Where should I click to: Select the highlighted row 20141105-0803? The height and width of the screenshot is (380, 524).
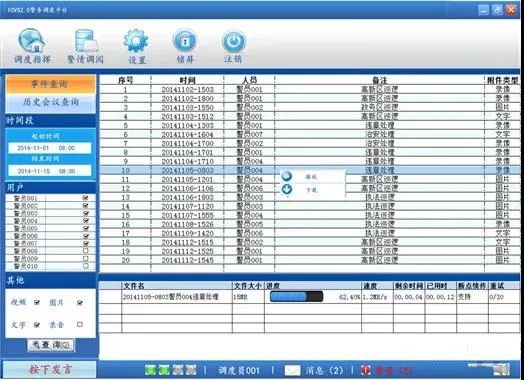[x=310, y=170]
